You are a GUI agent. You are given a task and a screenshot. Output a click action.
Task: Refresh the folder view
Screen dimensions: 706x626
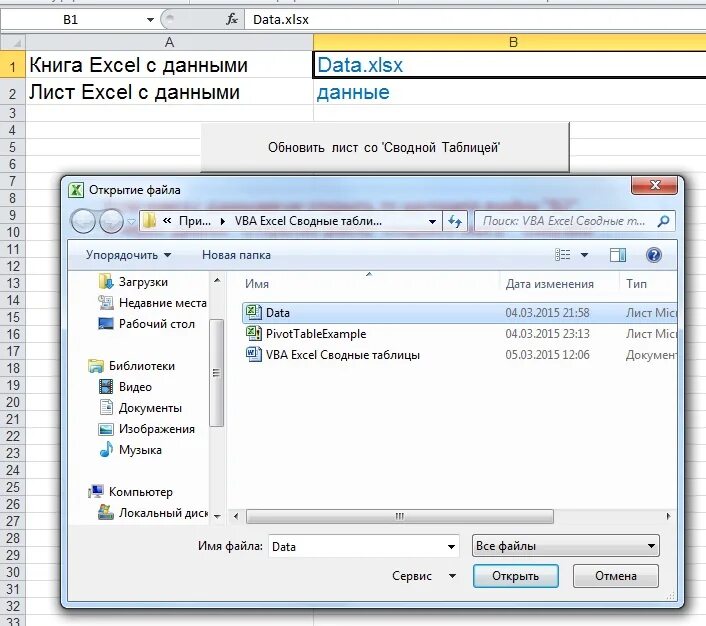(x=455, y=221)
